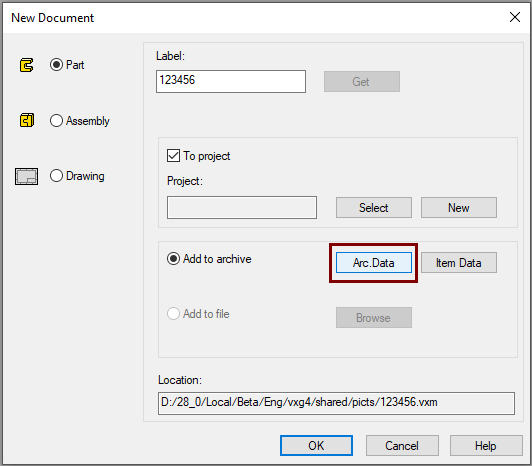The height and width of the screenshot is (466, 532).
Task: Click the yellow Assembly document icon
Action: click(26, 120)
